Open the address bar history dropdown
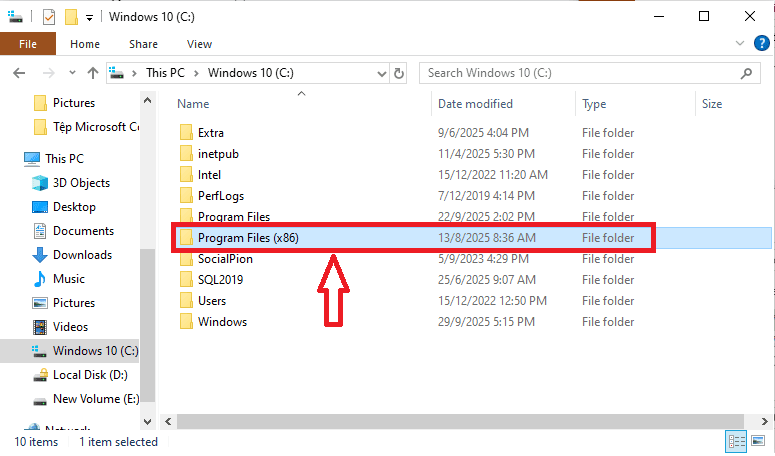Screen dimensions: 775x456 tap(381, 73)
